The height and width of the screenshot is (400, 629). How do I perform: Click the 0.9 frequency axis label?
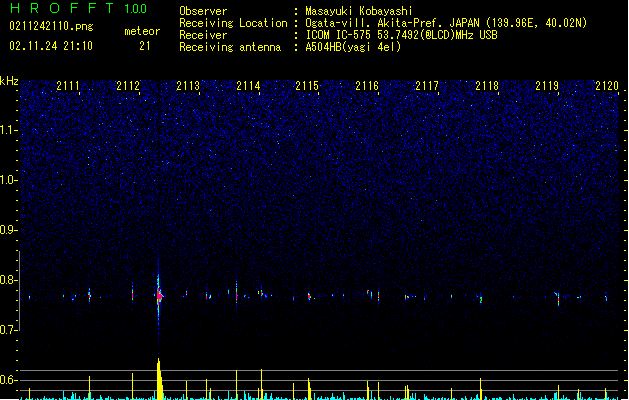click(x=9, y=230)
